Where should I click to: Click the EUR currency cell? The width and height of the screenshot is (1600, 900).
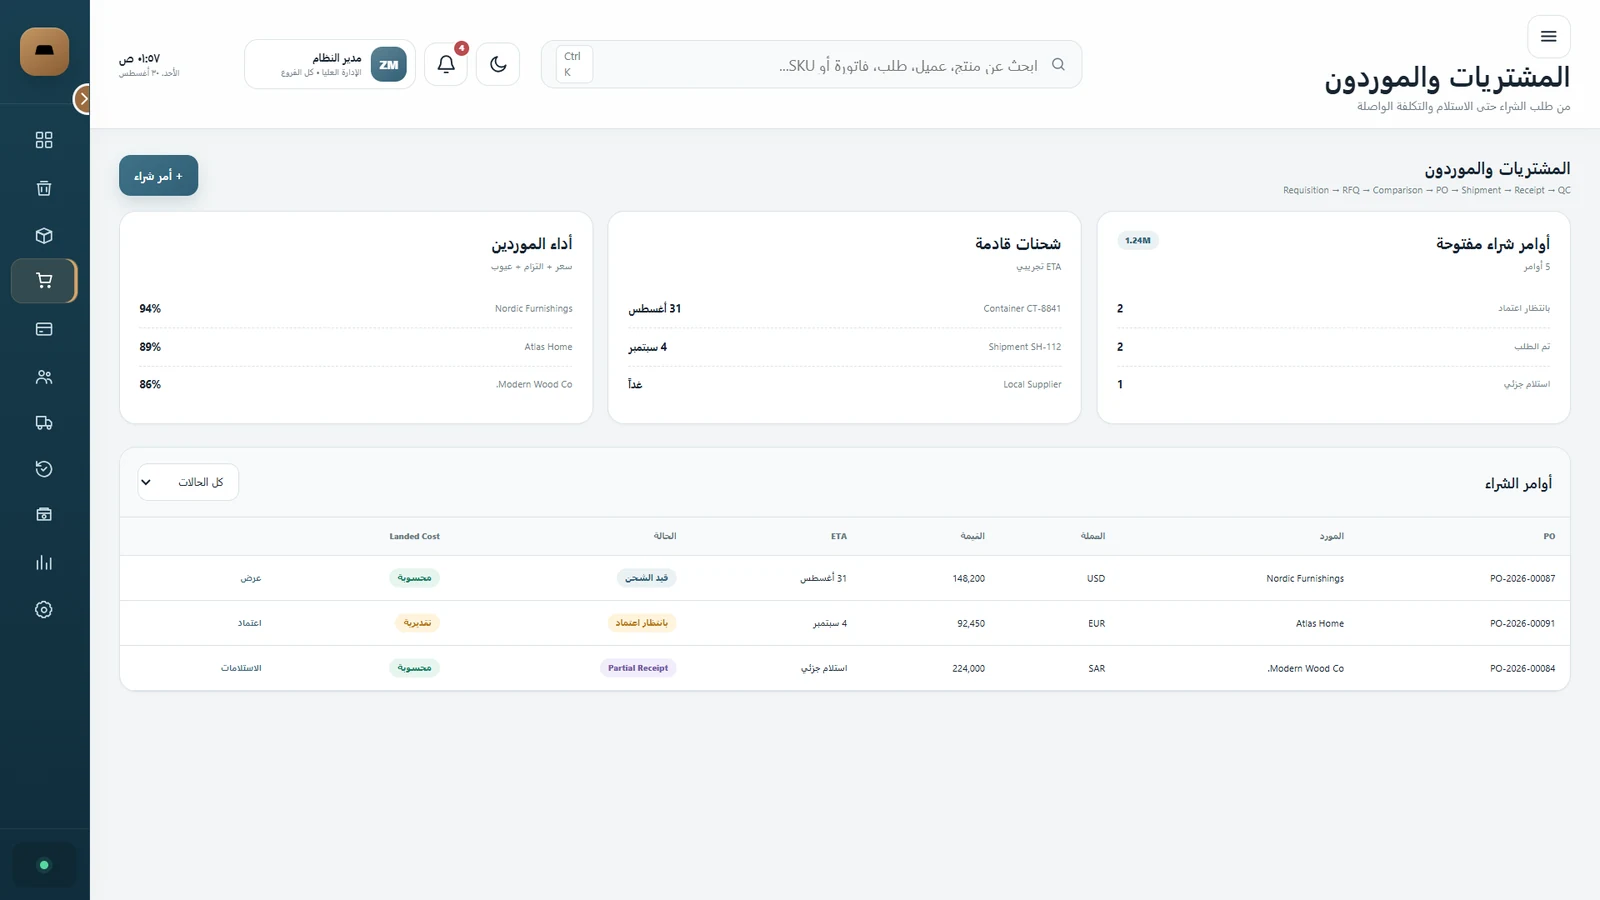coord(1097,623)
